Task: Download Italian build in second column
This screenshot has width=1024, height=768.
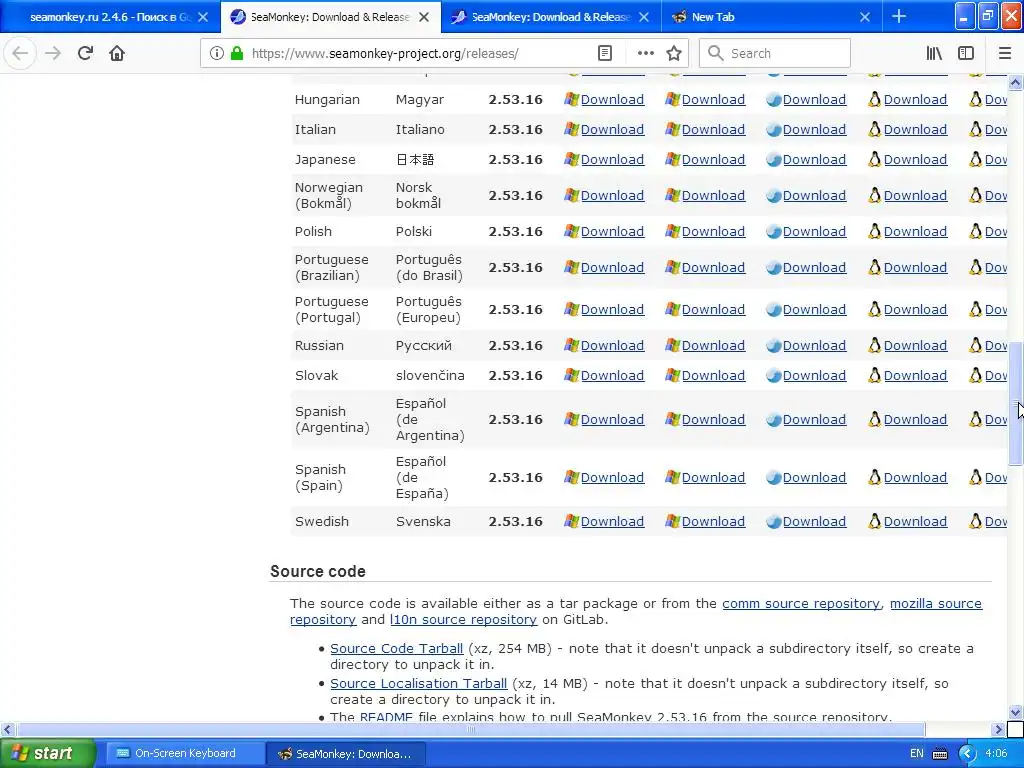Action: pos(713,129)
